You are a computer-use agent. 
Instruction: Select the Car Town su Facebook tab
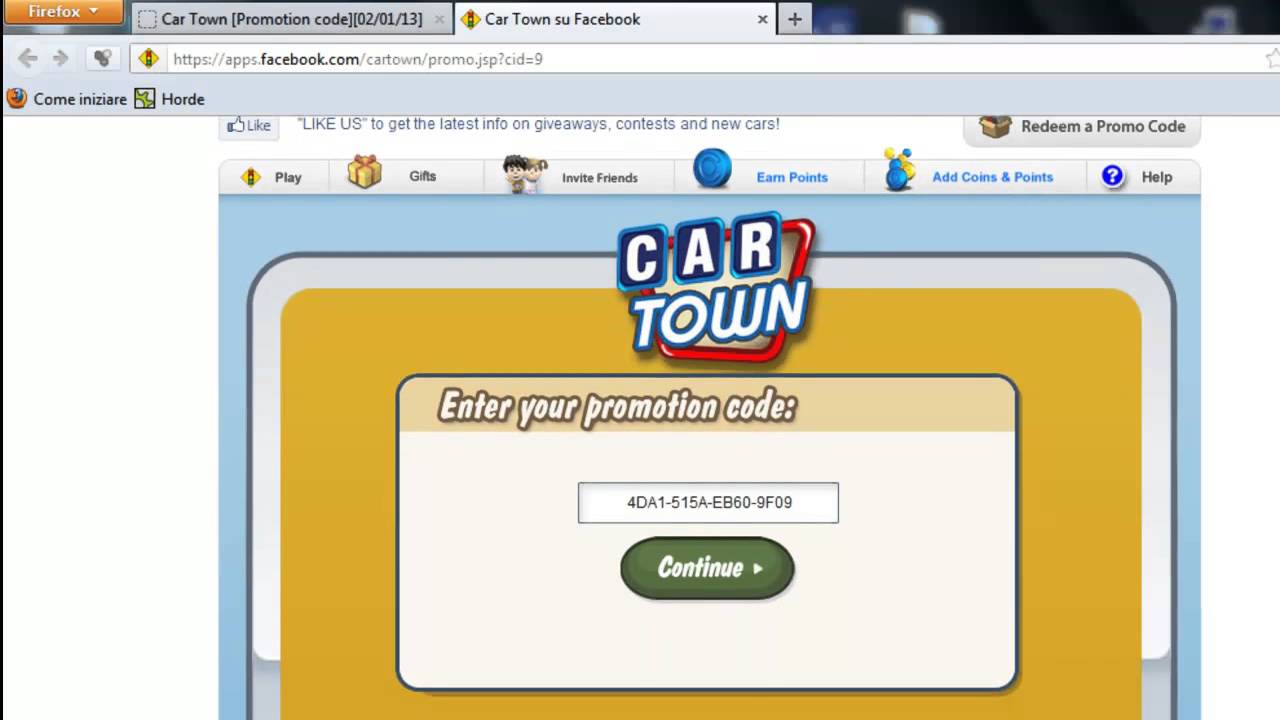click(614, 19)
